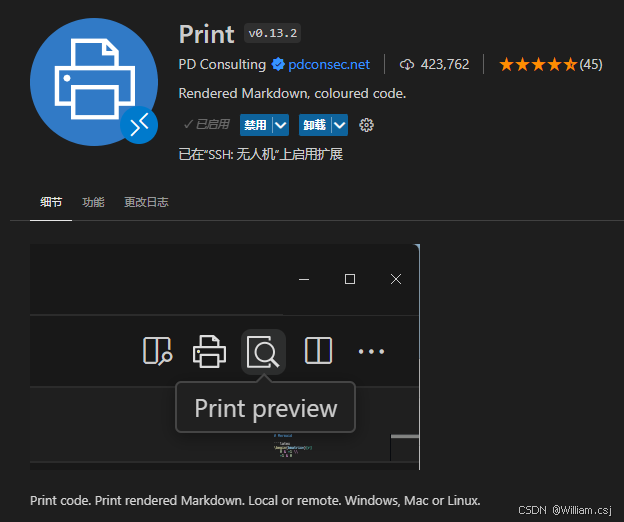Click the 423,762 install count
624x522 pixels.
click(x=445, y=64)
